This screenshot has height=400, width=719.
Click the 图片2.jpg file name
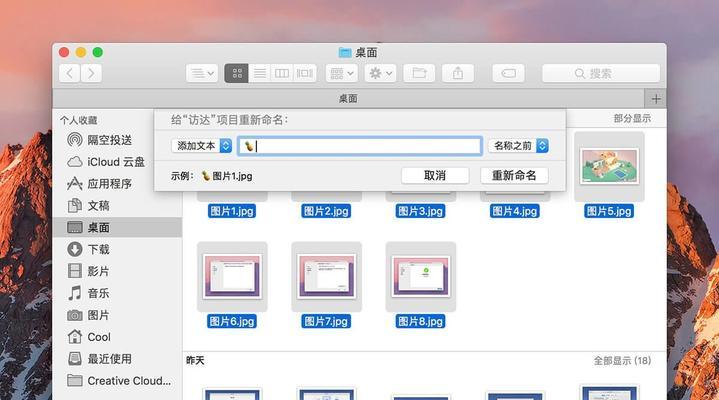326,211
